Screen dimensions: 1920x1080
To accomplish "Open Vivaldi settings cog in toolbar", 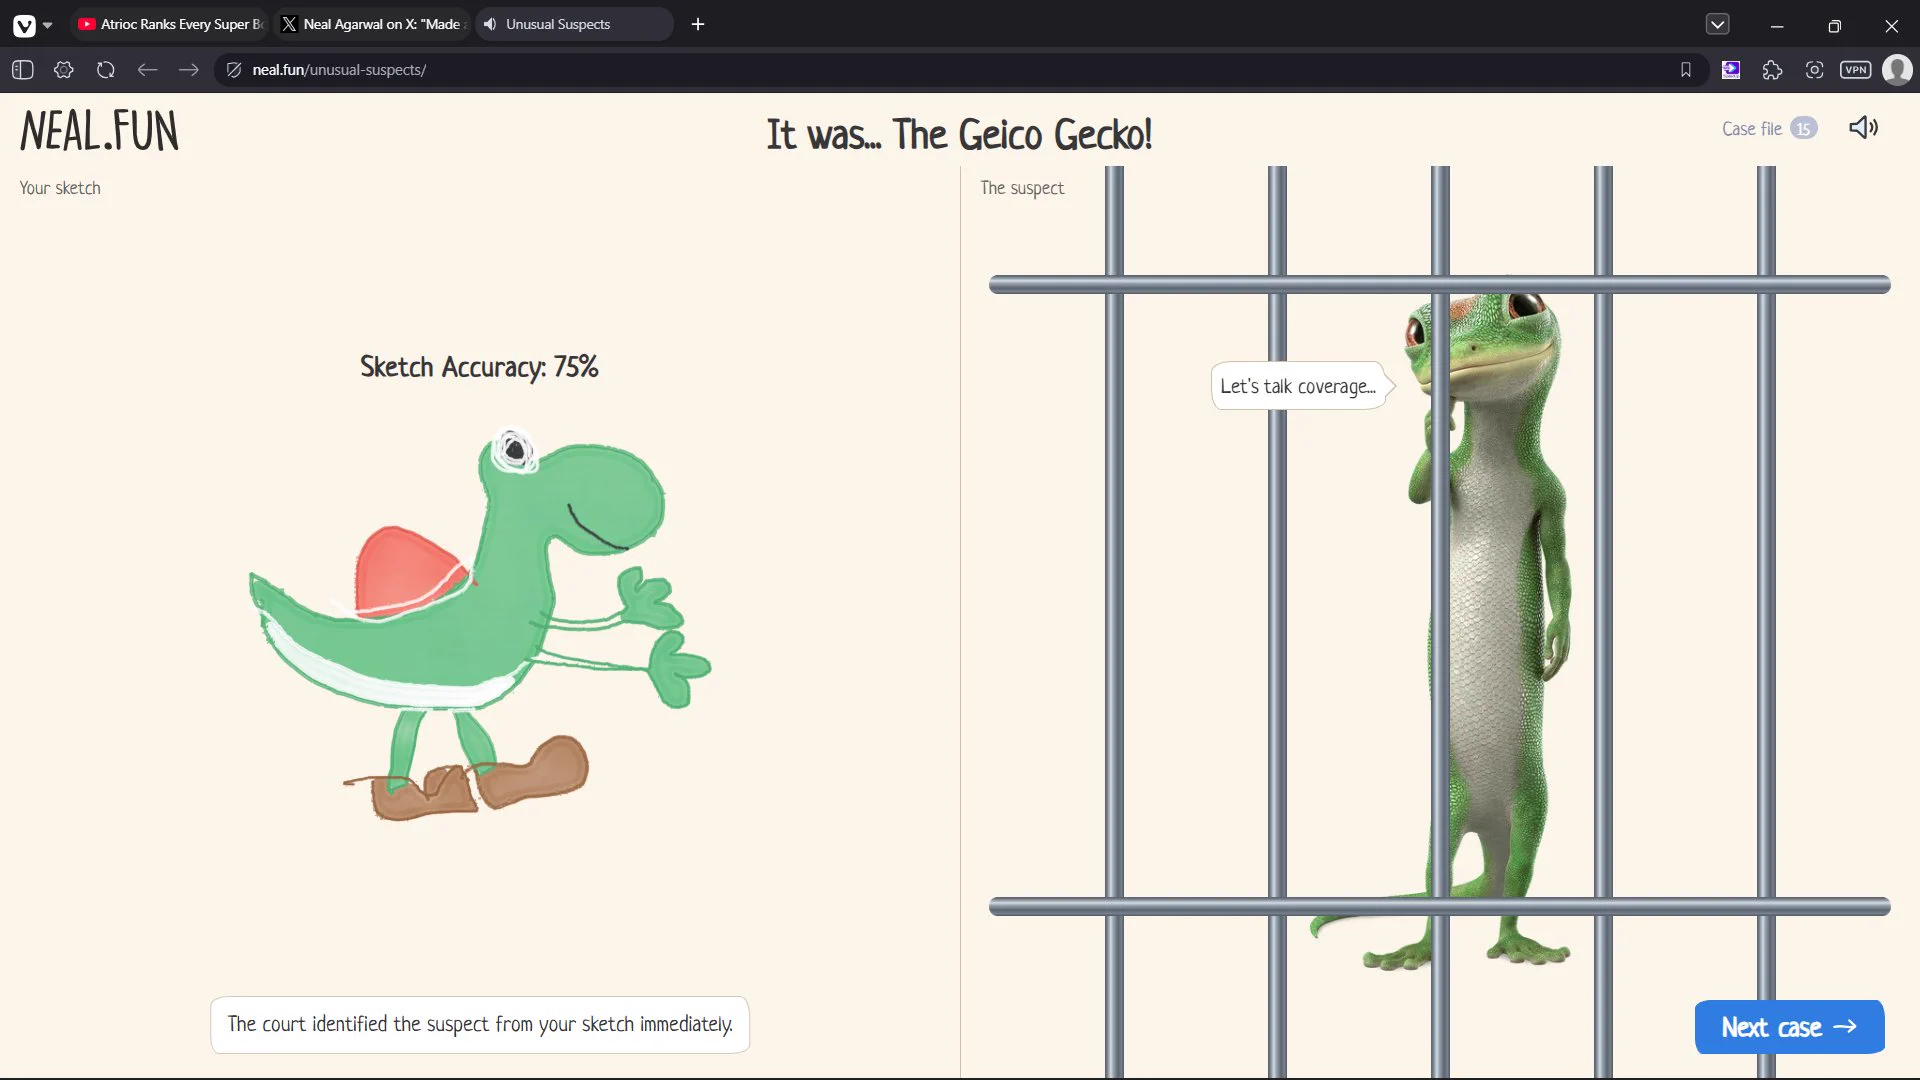I will pyautogui.click(x=64, y=70).
